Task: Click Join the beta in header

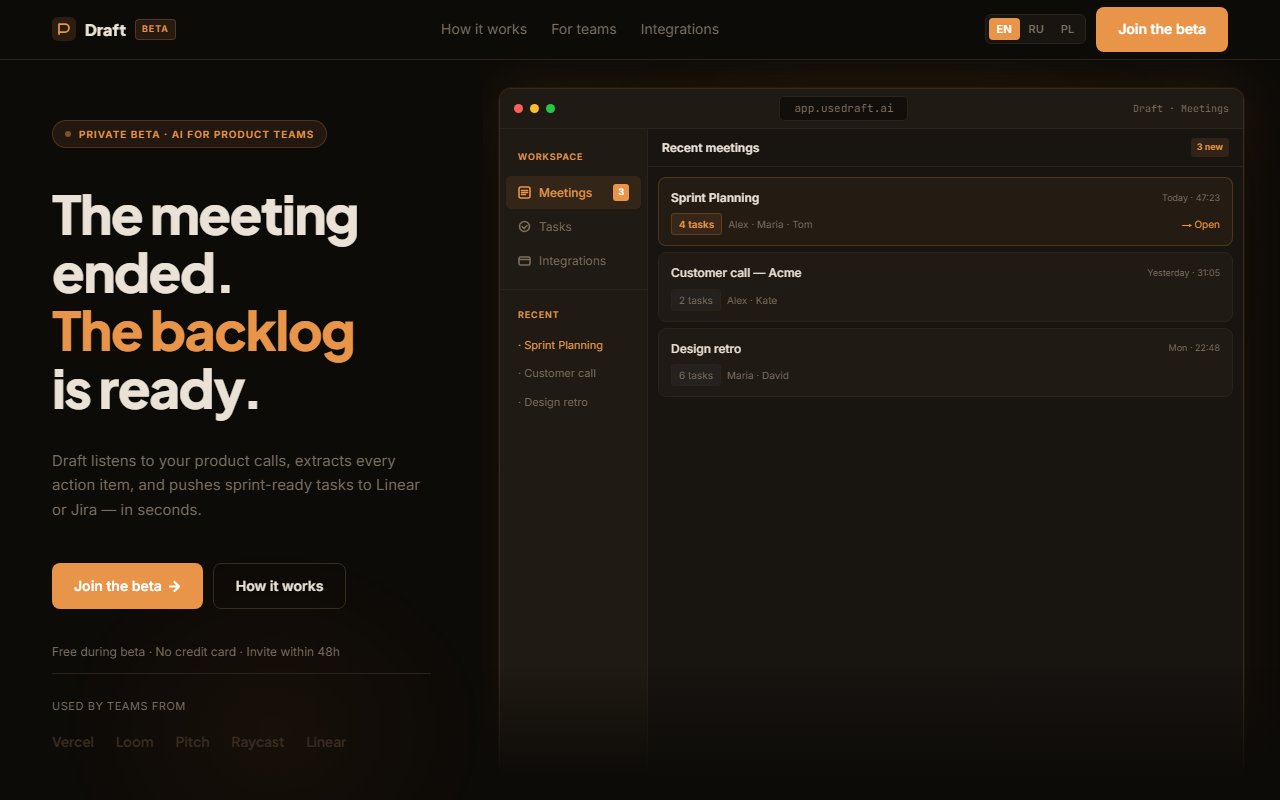Action: (1162, 29)
